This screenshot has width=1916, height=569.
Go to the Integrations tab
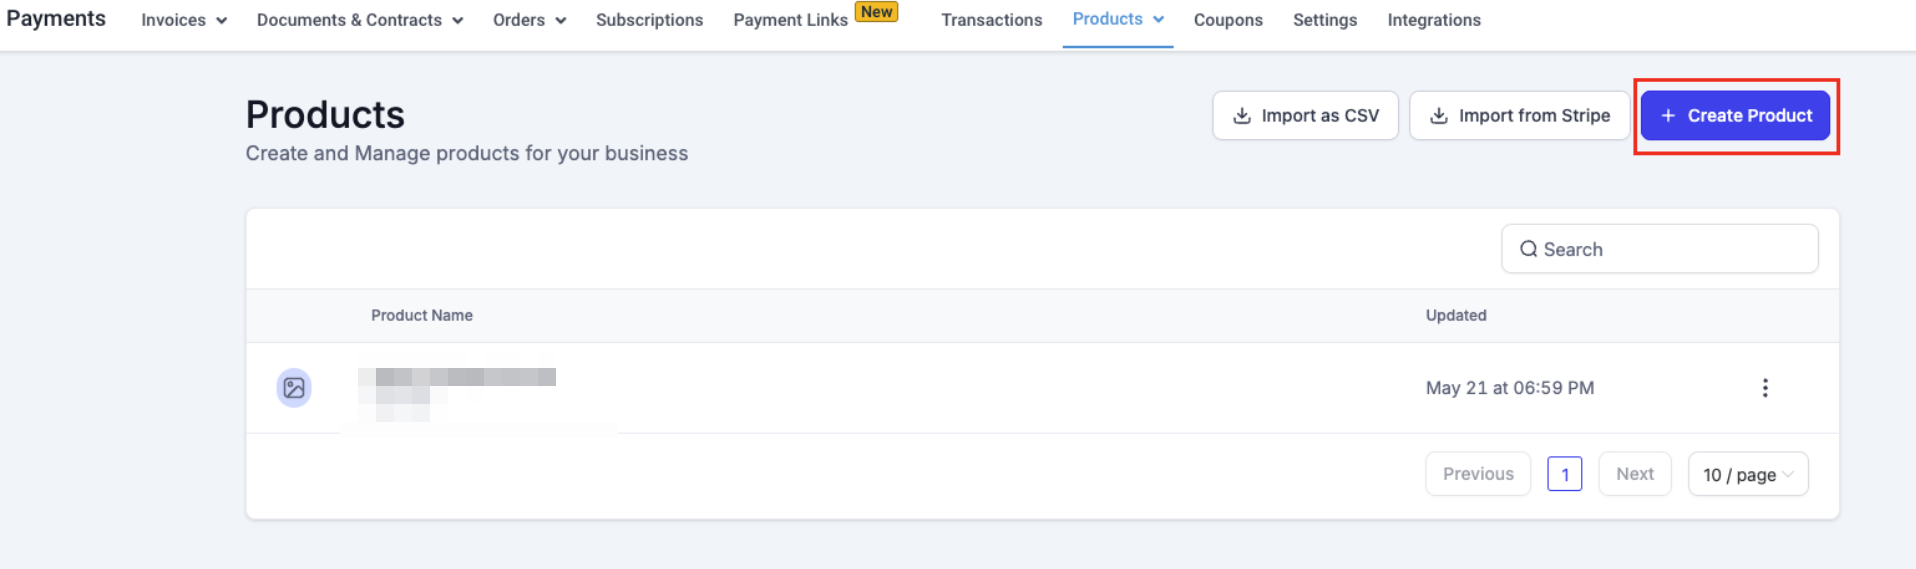coord(1434,20)
